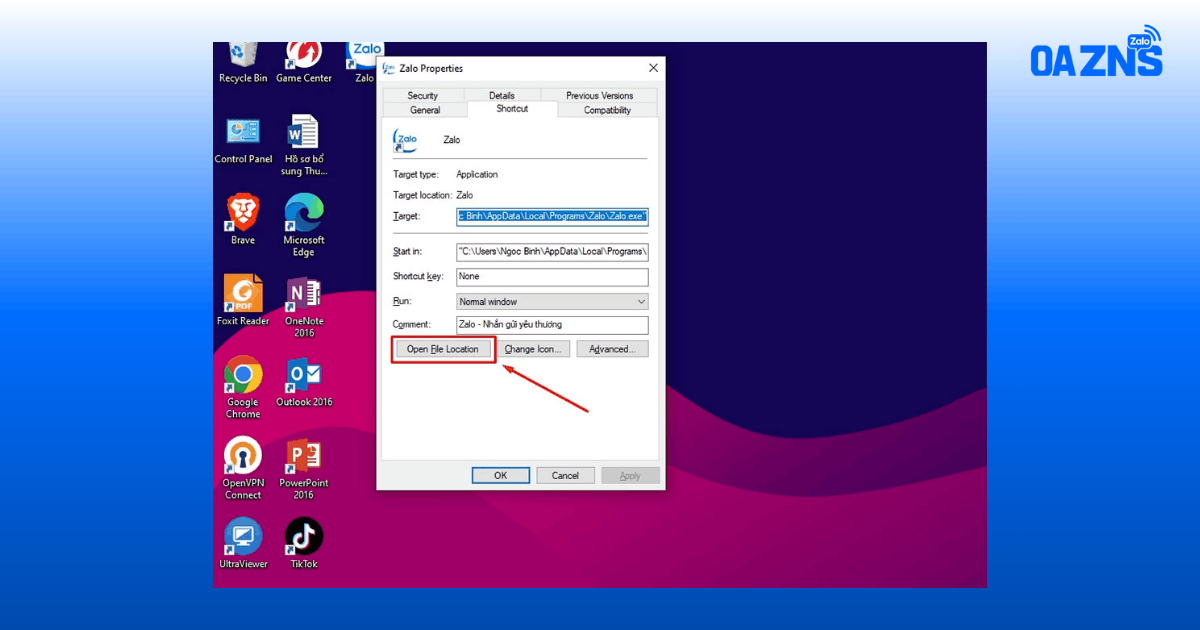Cancel the Zalo Properties dialog
Screen dimensions: 1200x630
coord(566,475)
